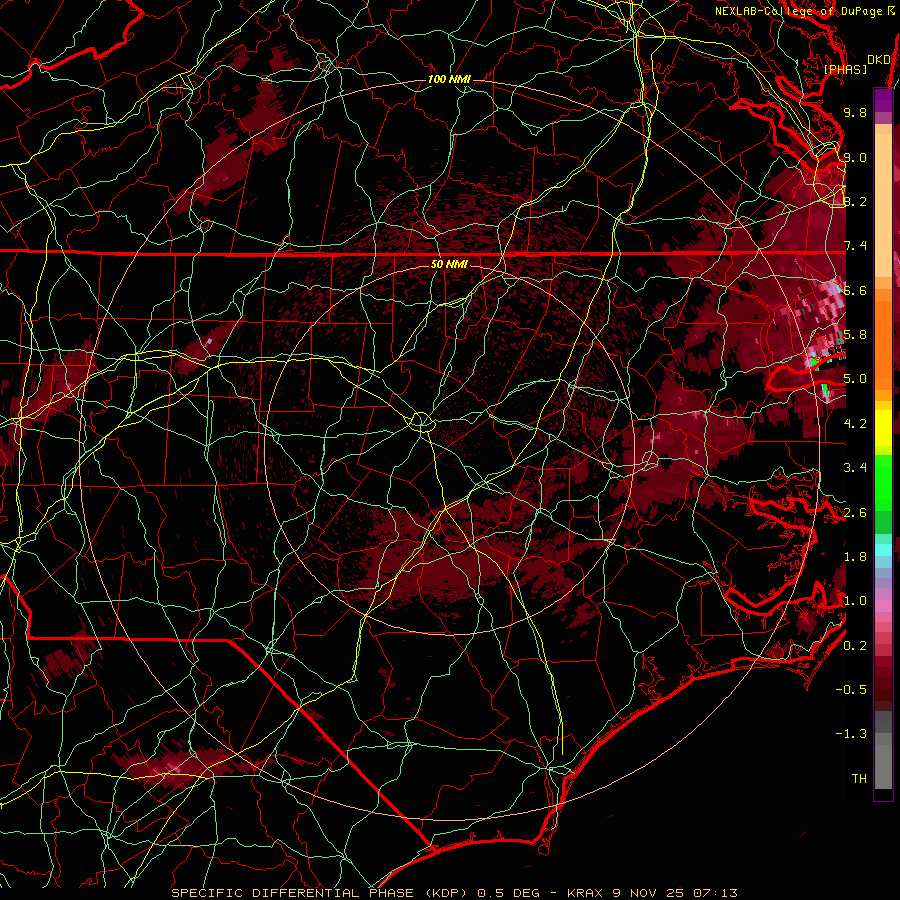Click the 4.2 value on the color scale

pyautogui.click(x=855, y=424)
